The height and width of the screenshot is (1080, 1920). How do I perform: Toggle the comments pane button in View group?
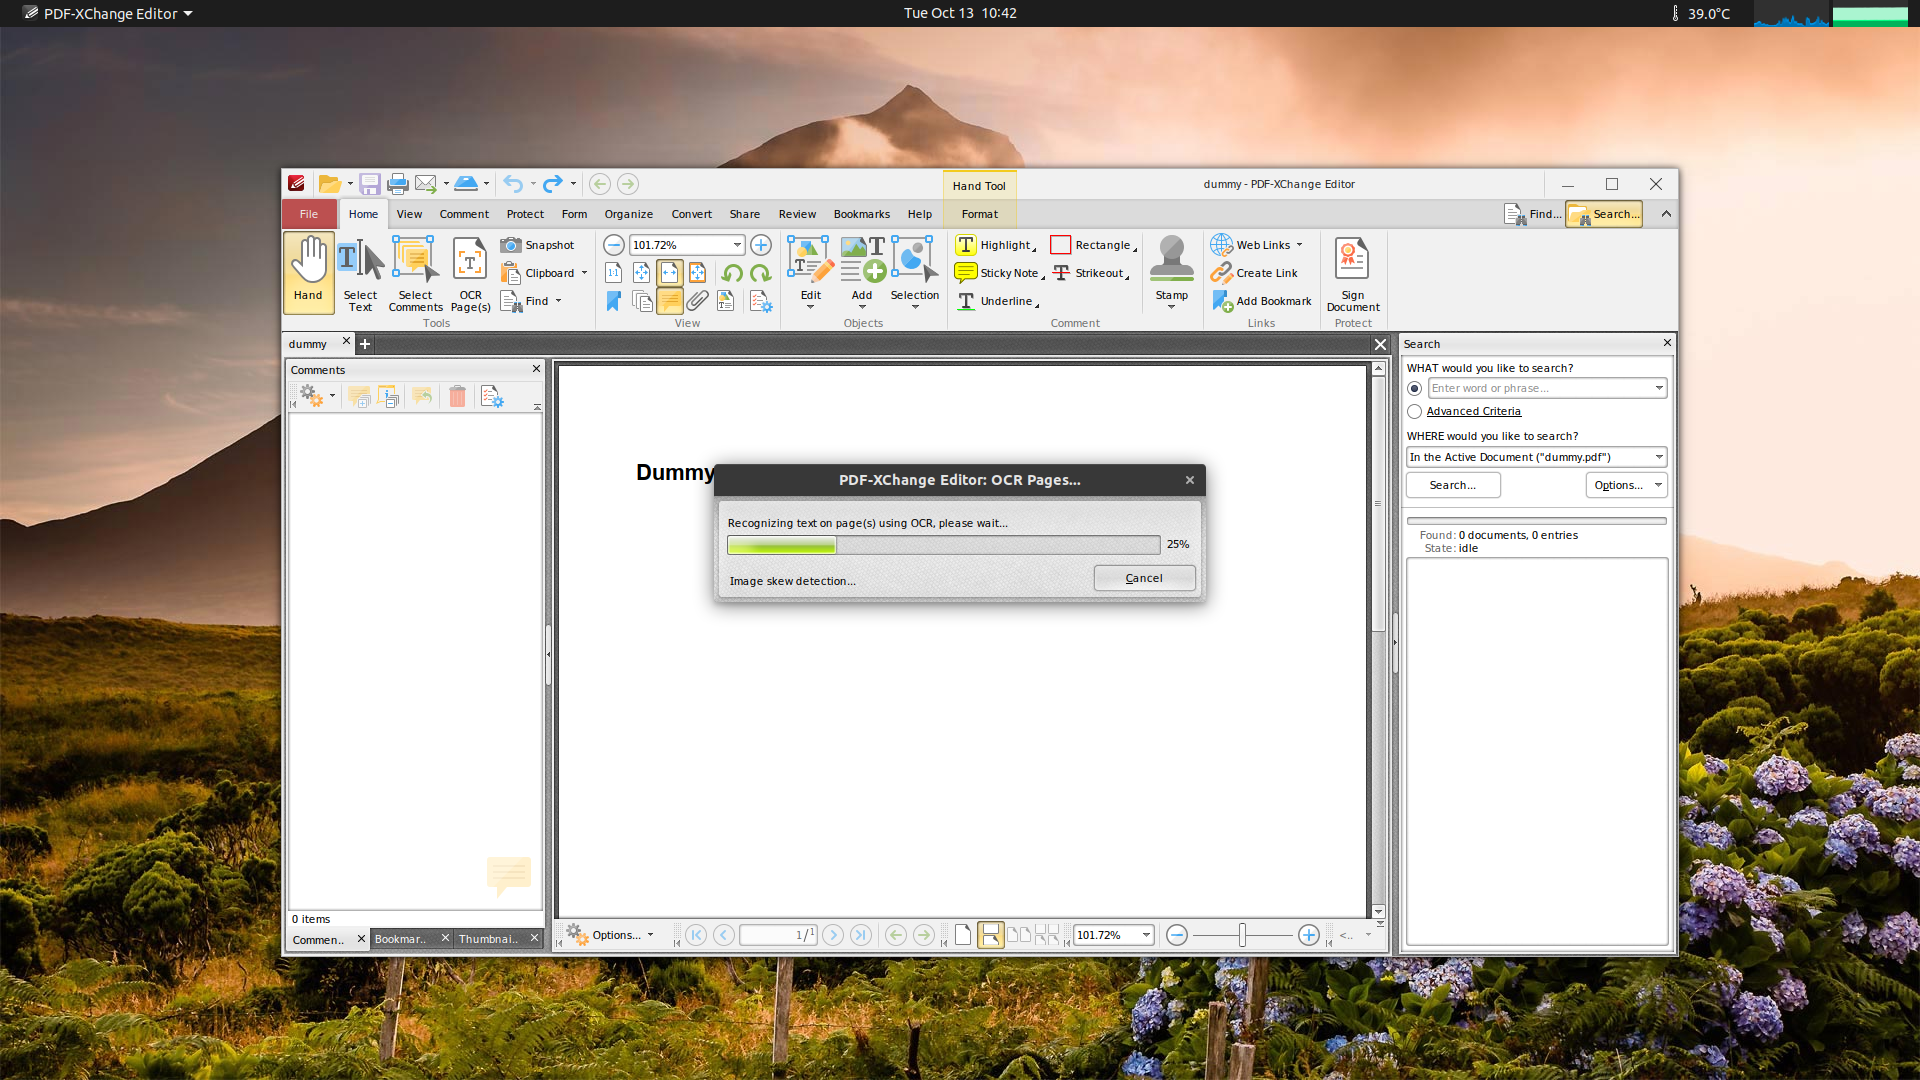[x=670, y=301]
